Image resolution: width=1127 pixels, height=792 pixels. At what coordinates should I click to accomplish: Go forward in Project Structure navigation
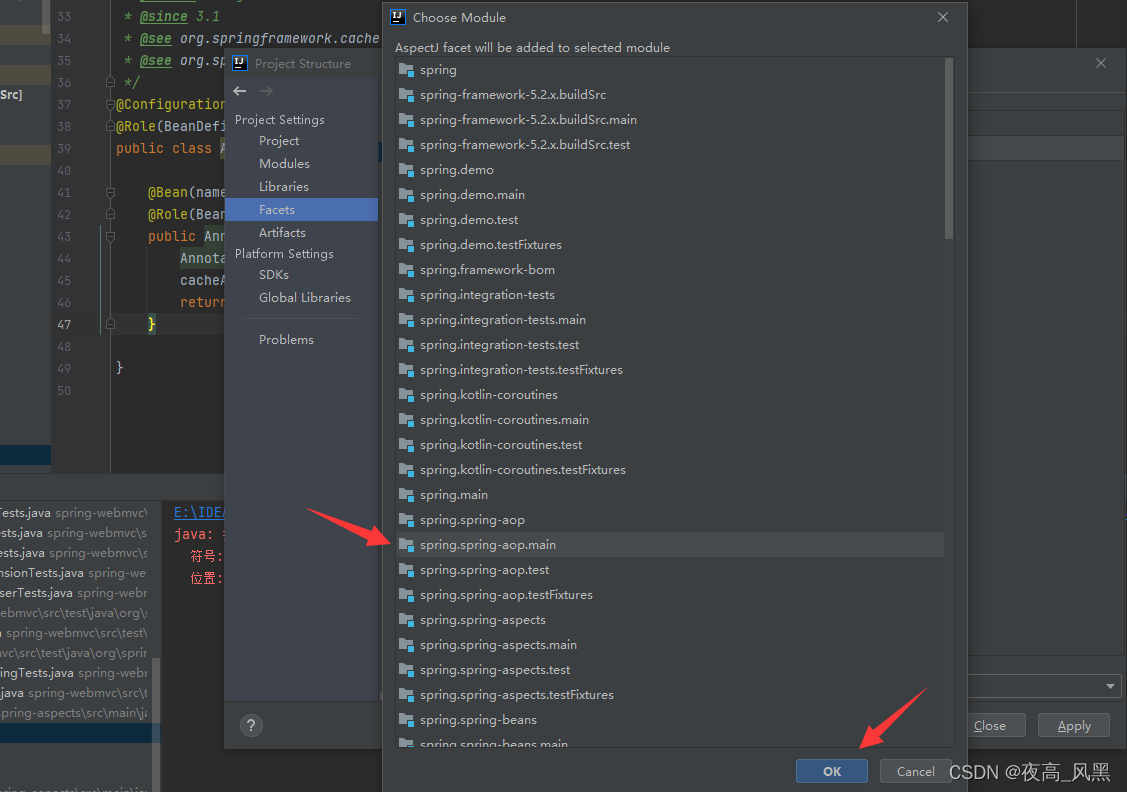[x=266, y=91]
